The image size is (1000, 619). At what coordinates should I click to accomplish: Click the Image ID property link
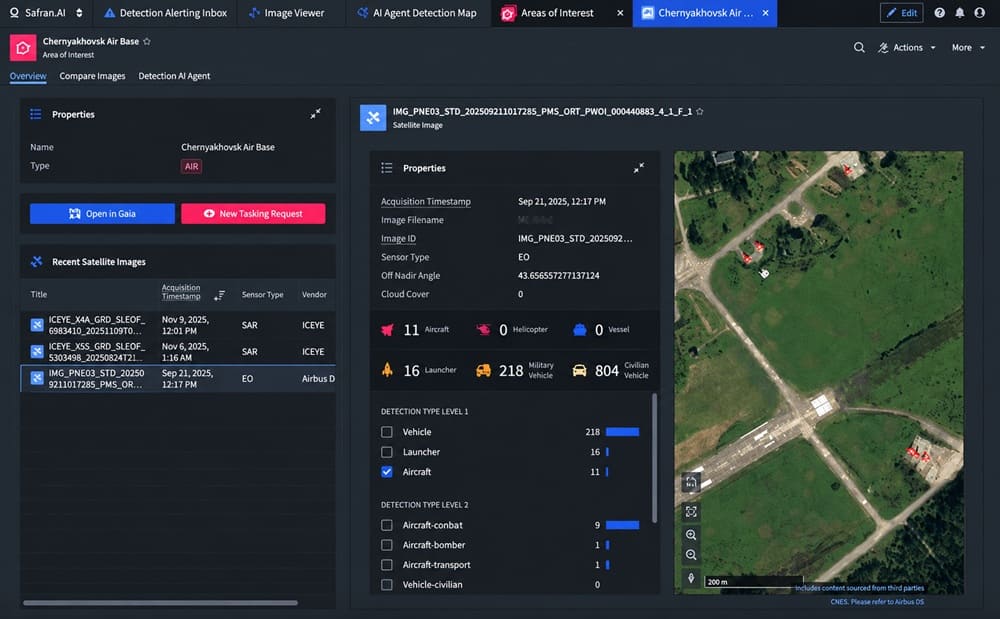(x=399, y=238)
